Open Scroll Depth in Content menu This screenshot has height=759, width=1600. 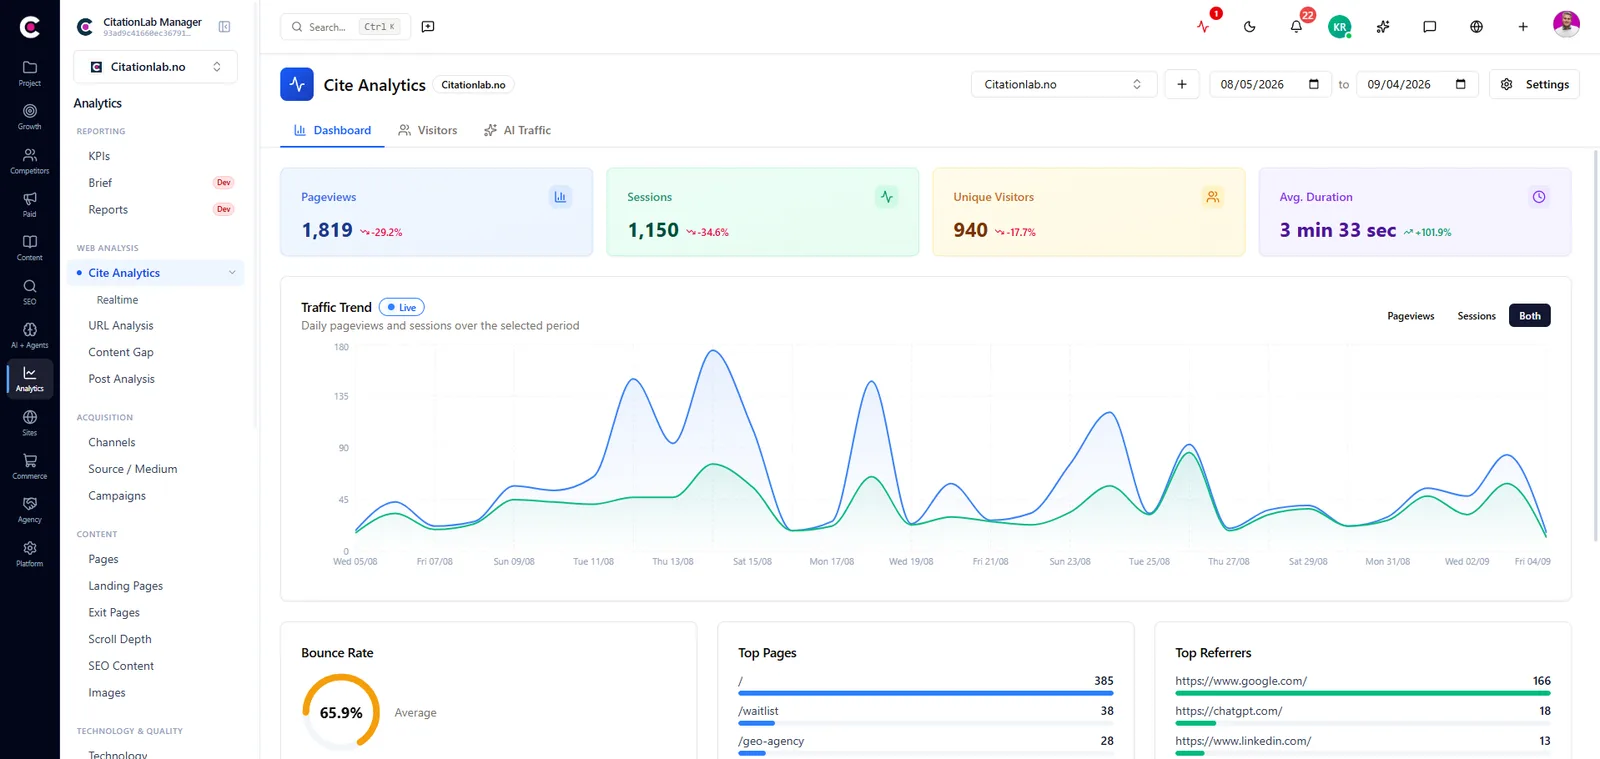tap(120, 639)
